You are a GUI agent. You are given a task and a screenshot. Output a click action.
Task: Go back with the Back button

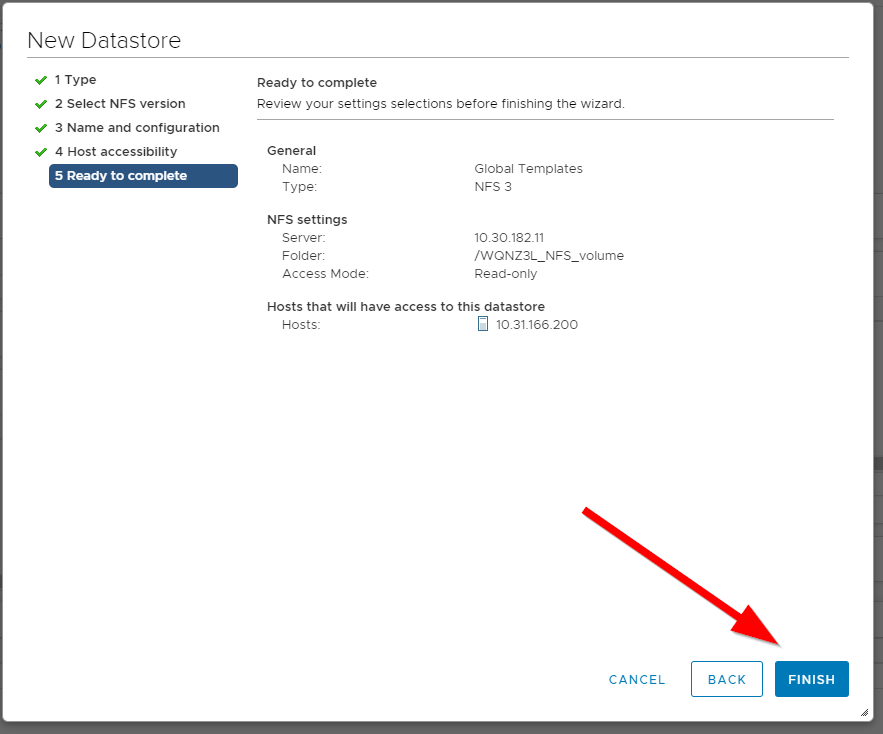(727, 679)
